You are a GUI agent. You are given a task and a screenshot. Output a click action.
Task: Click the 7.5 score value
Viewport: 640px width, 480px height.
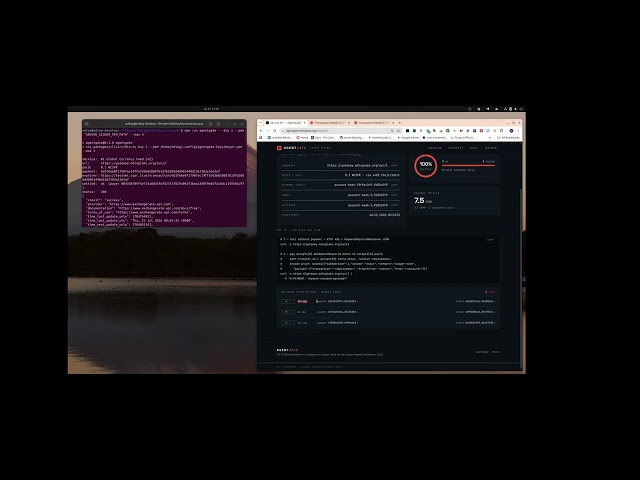coord(419,200)
